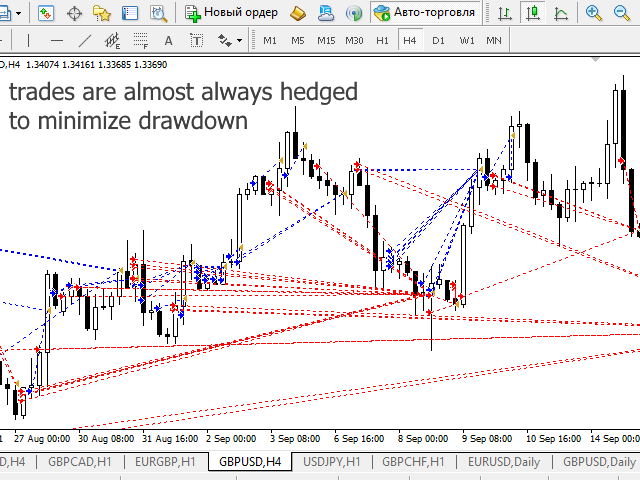This screenshot has width=640, height=480.
Task: Select the trendline drawing tool
Action: click(85, 40)
